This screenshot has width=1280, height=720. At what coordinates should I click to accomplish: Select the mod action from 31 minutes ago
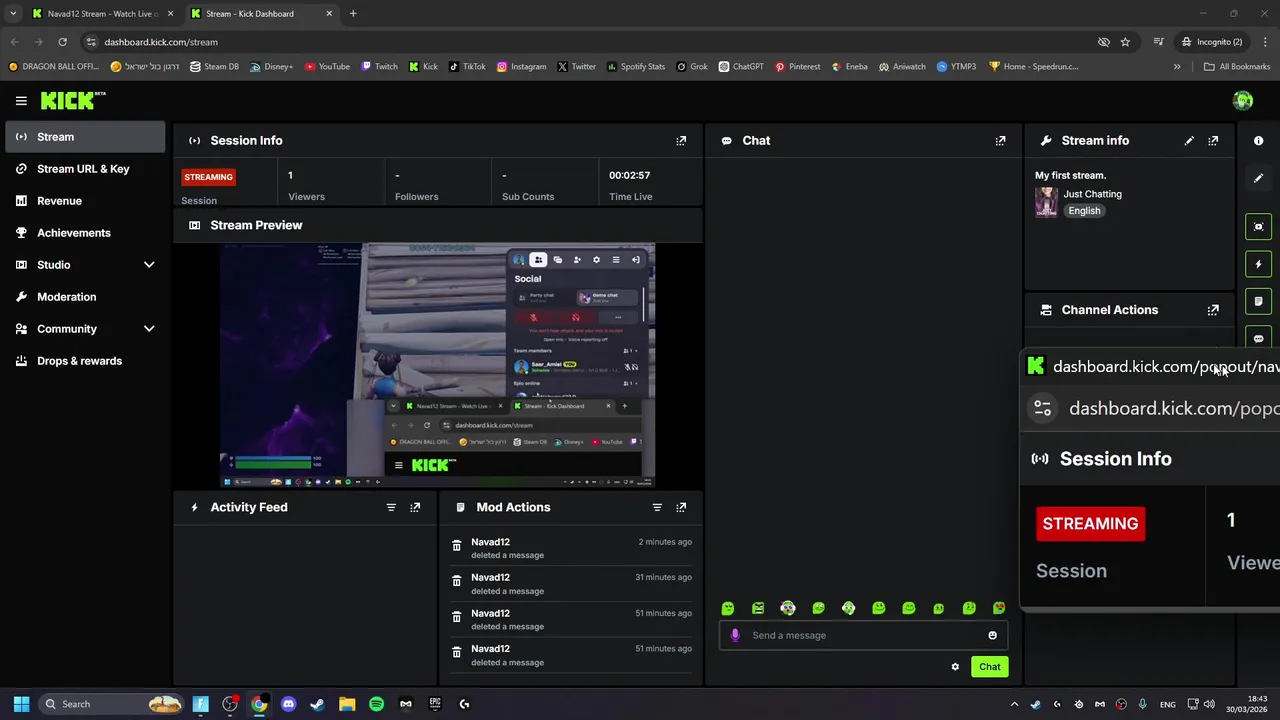[571, 584]
